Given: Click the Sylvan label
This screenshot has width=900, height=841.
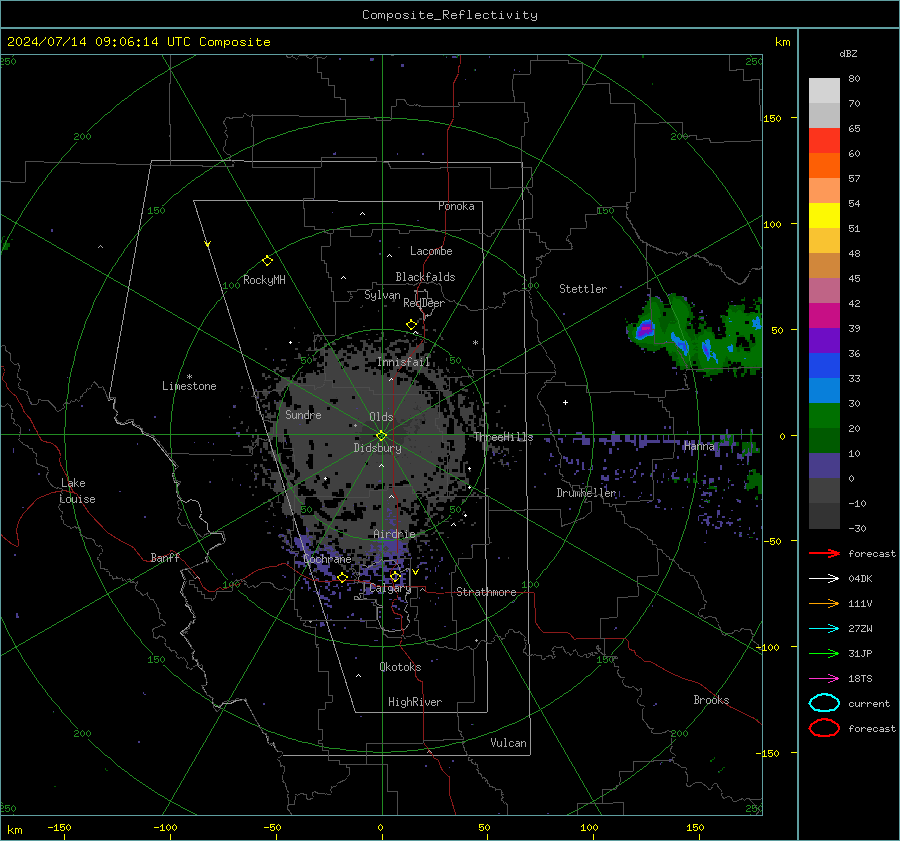Looking at the screenshot, I should coord(382,295).
